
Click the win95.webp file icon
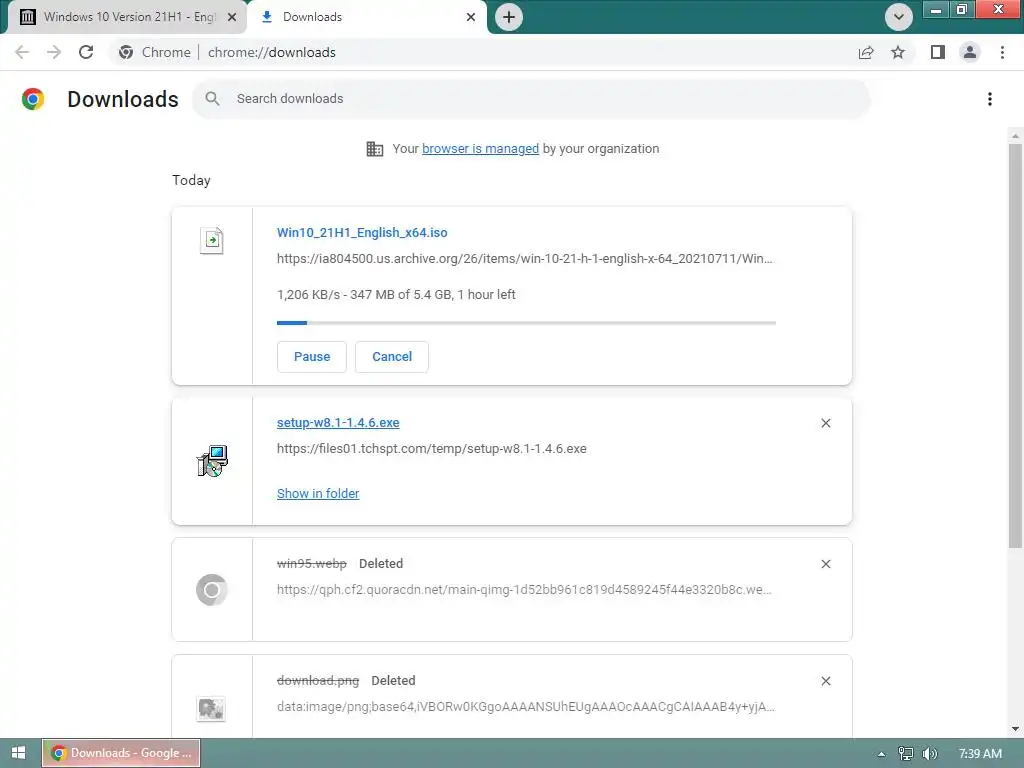click(x=212, y=590)
